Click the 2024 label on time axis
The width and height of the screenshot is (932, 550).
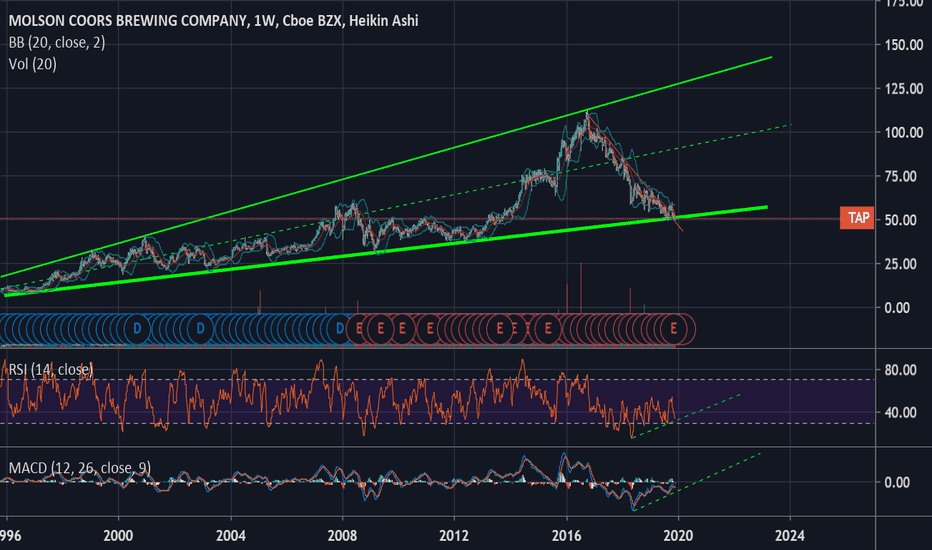[x=790, y=536]
